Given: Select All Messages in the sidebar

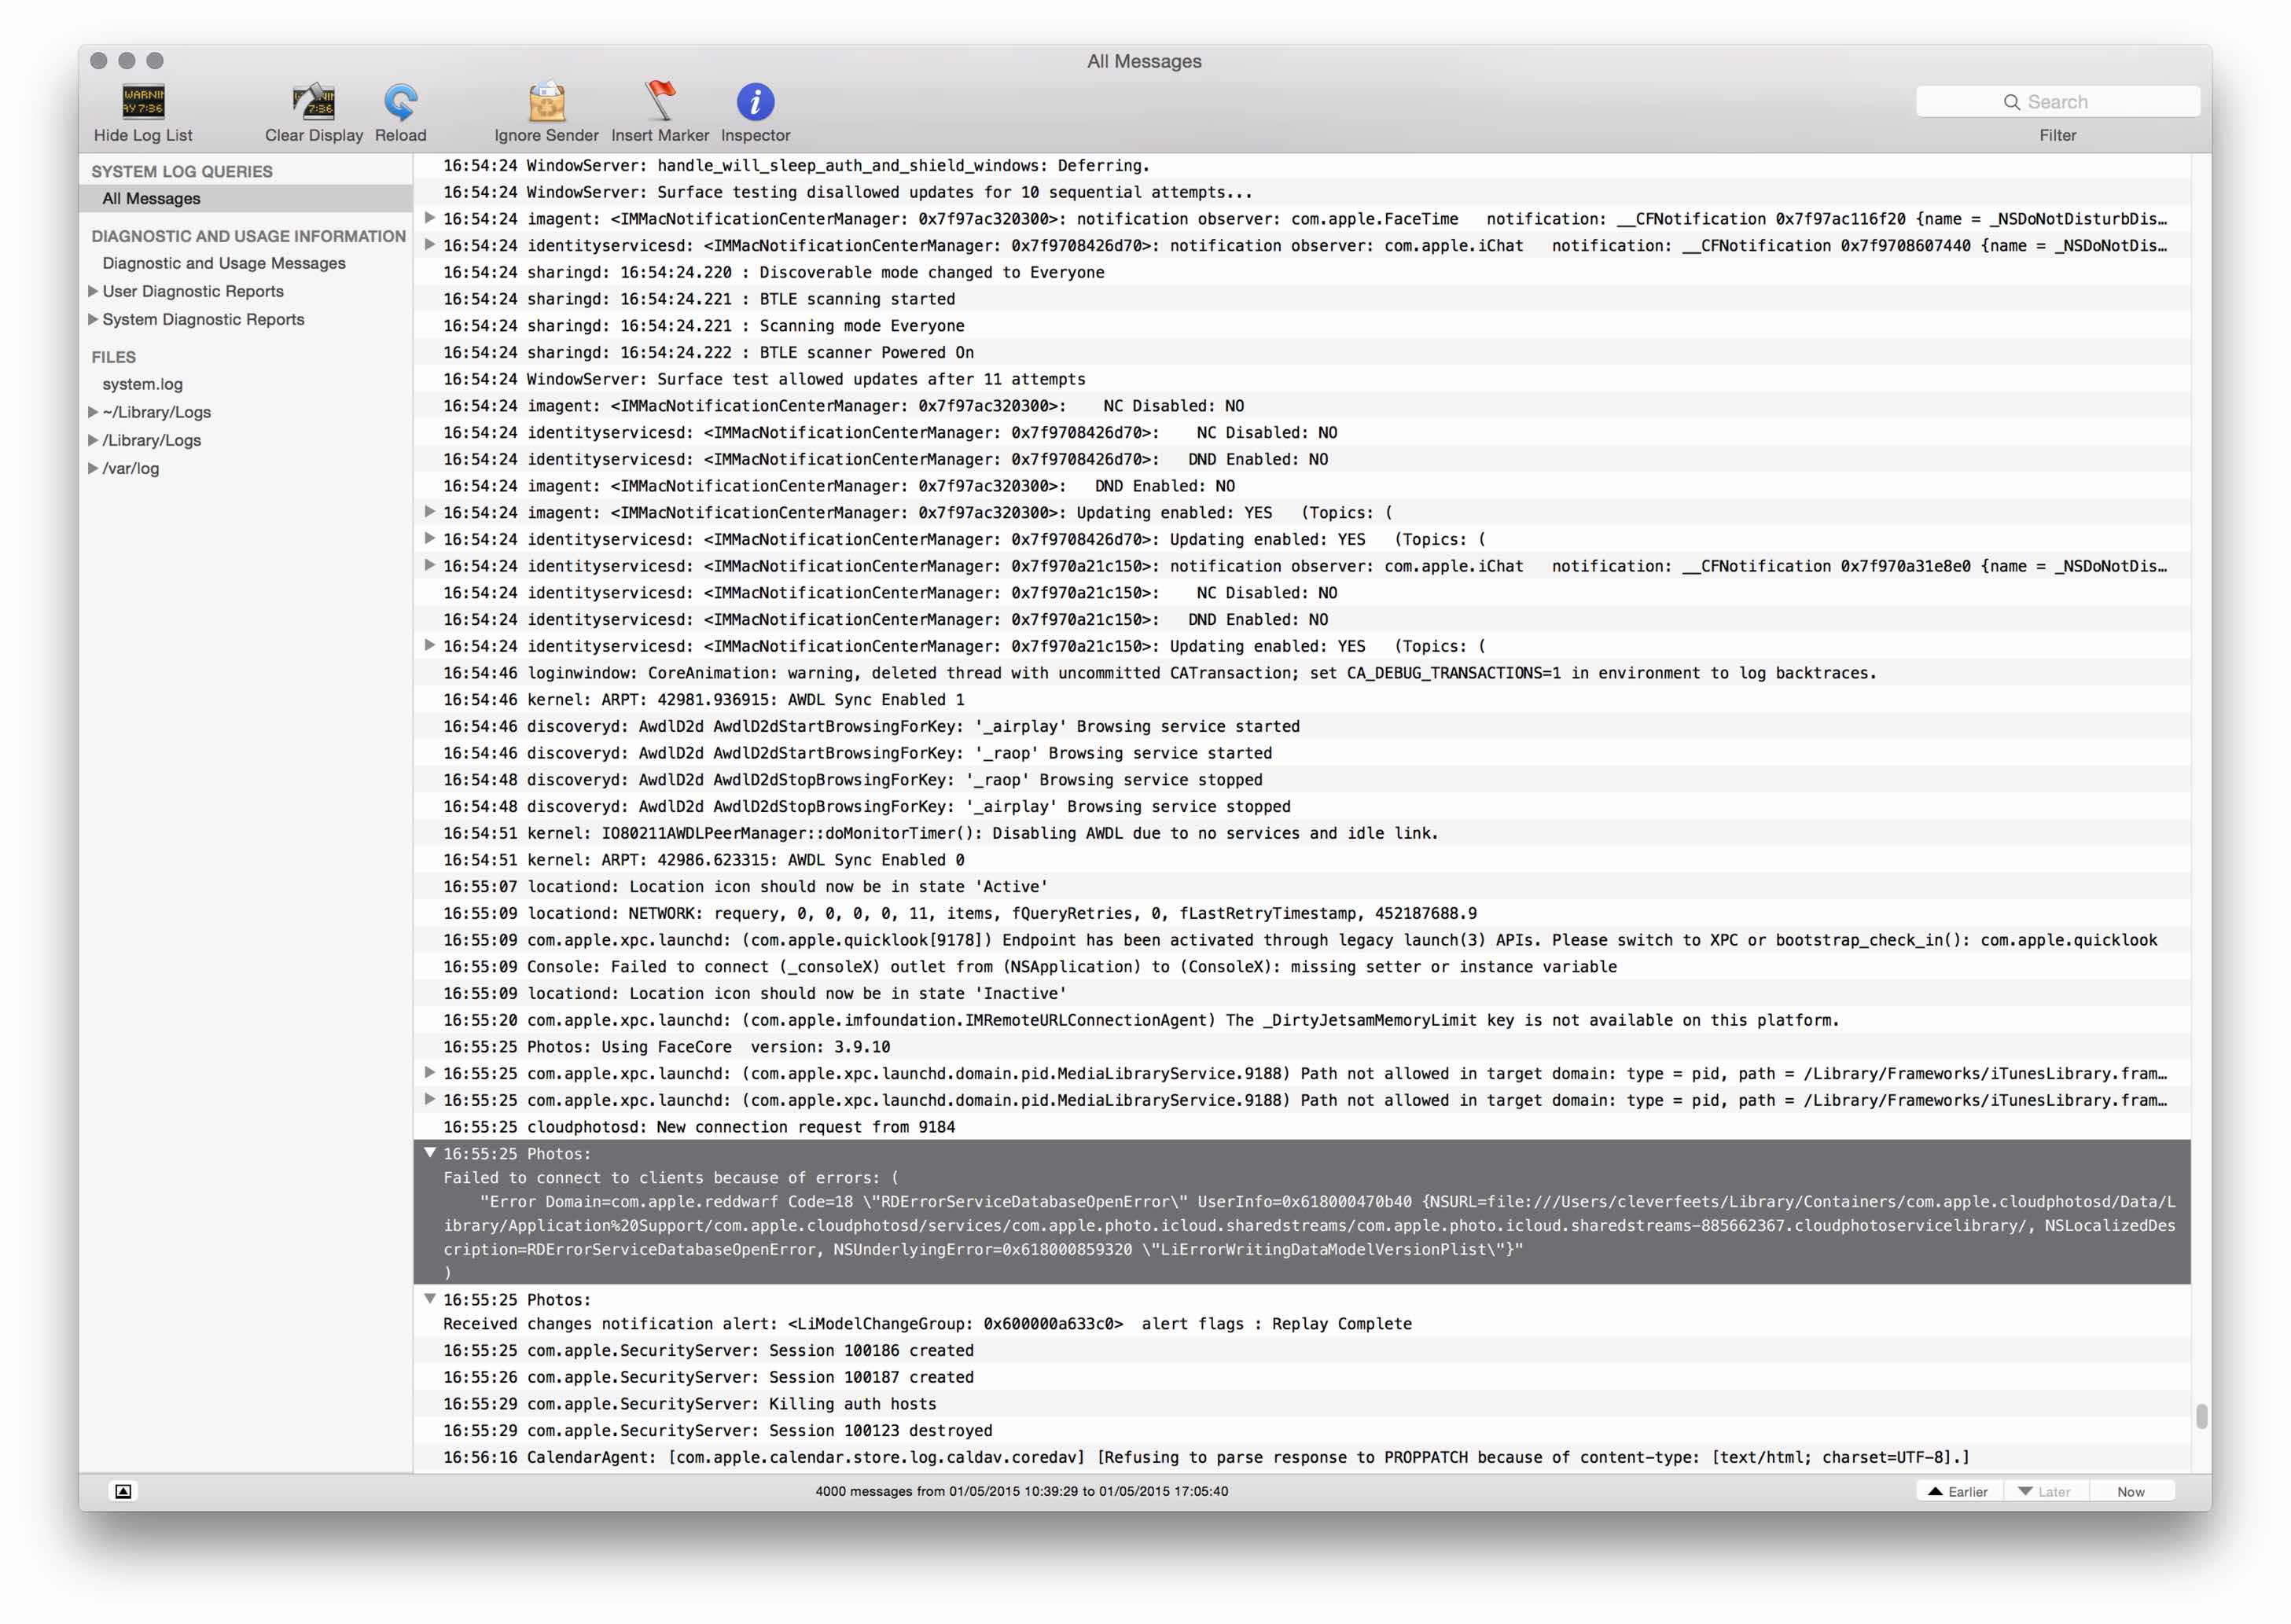Looking at the screenshot, I should [x=151, y=198].
